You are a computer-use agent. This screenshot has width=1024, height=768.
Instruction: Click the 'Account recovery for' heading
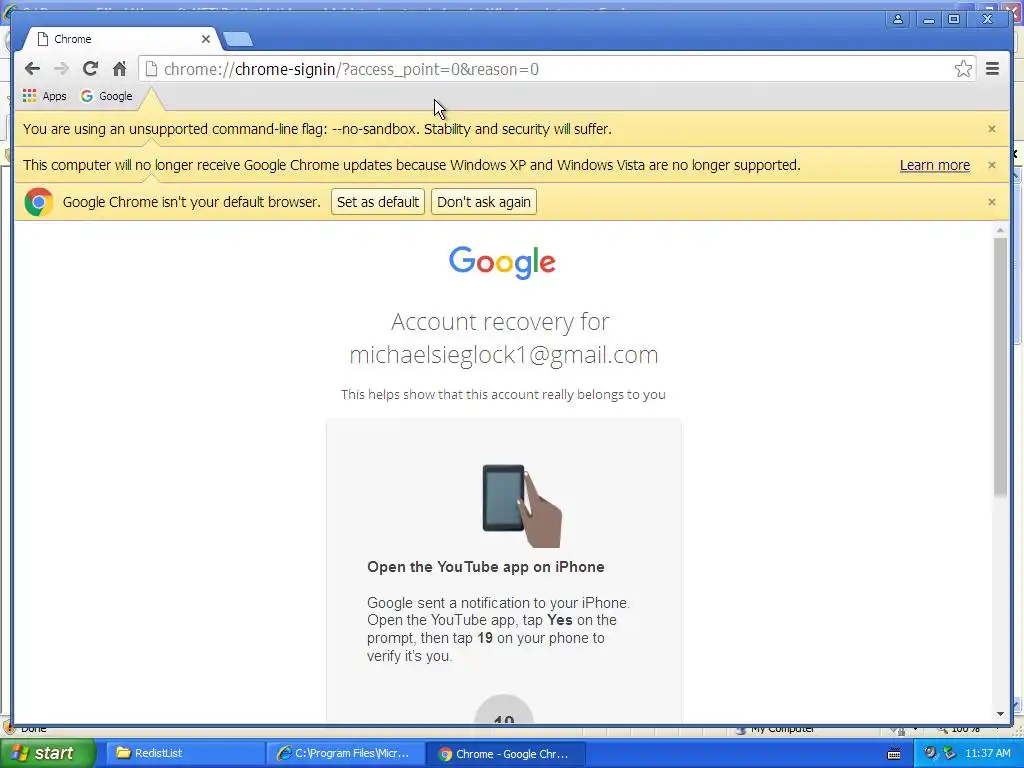pyautogui.click(x=500, y=321)
